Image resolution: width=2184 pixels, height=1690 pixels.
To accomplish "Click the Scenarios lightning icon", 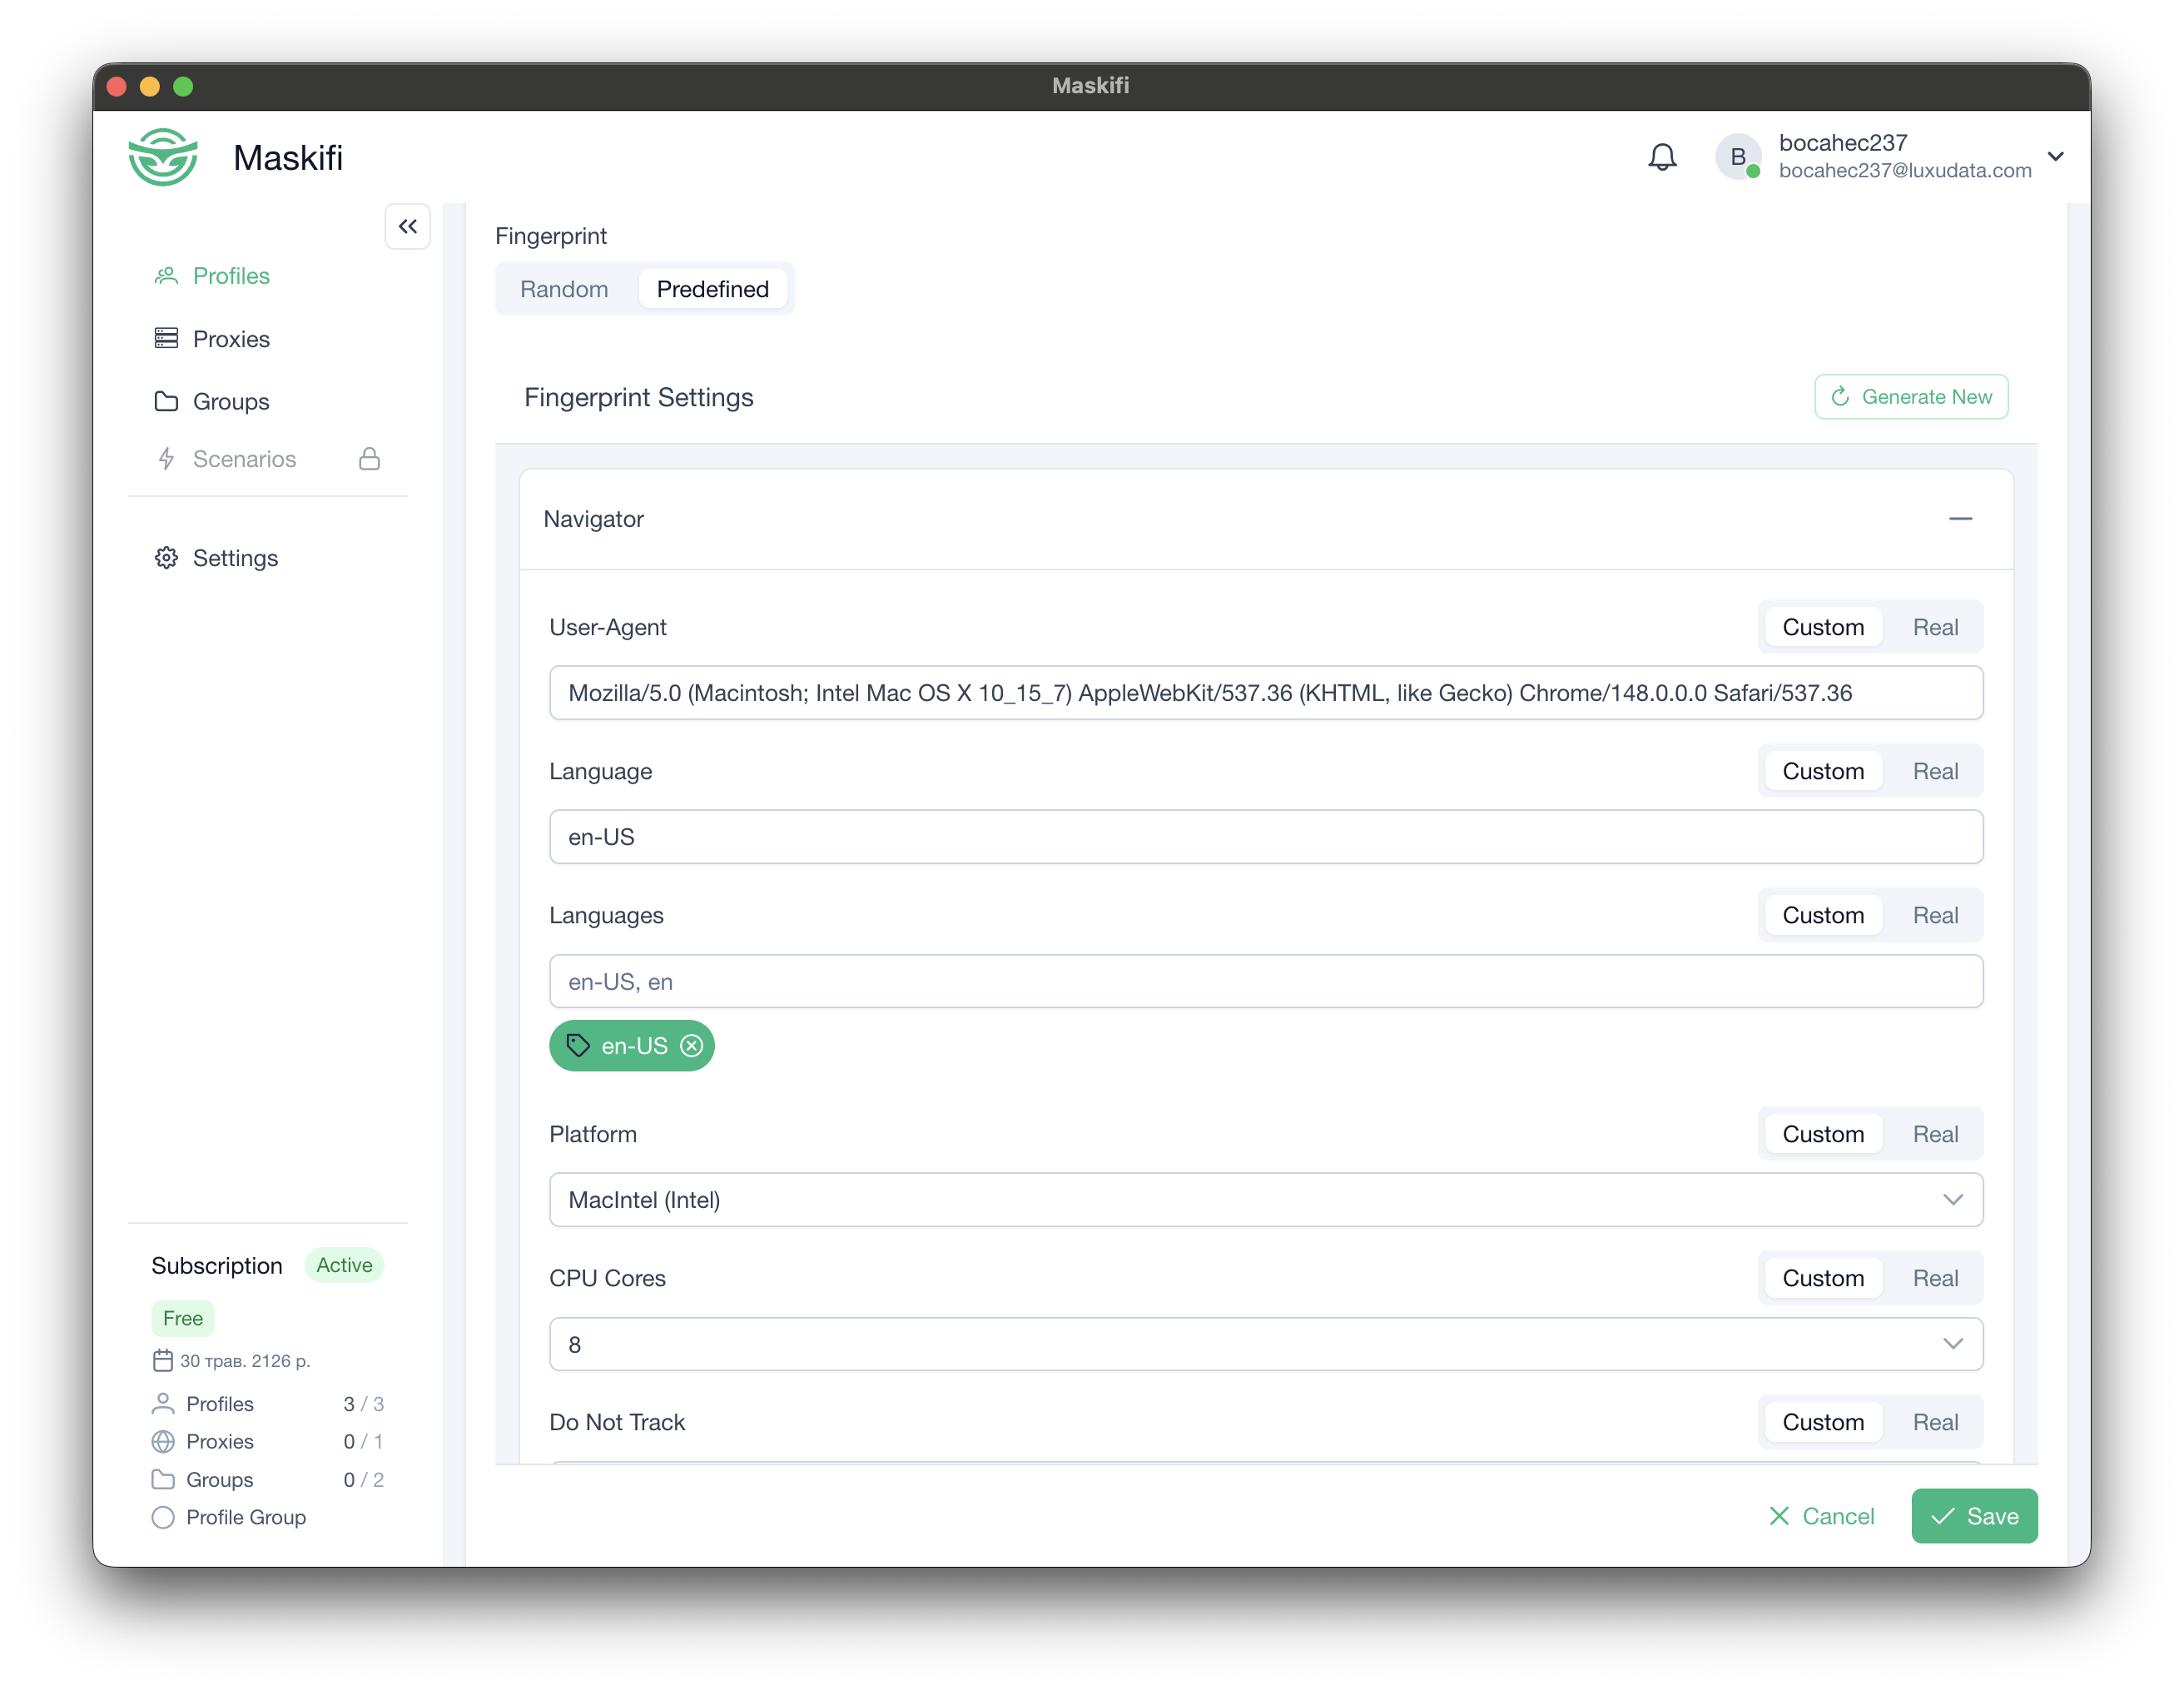I will 166,459.
